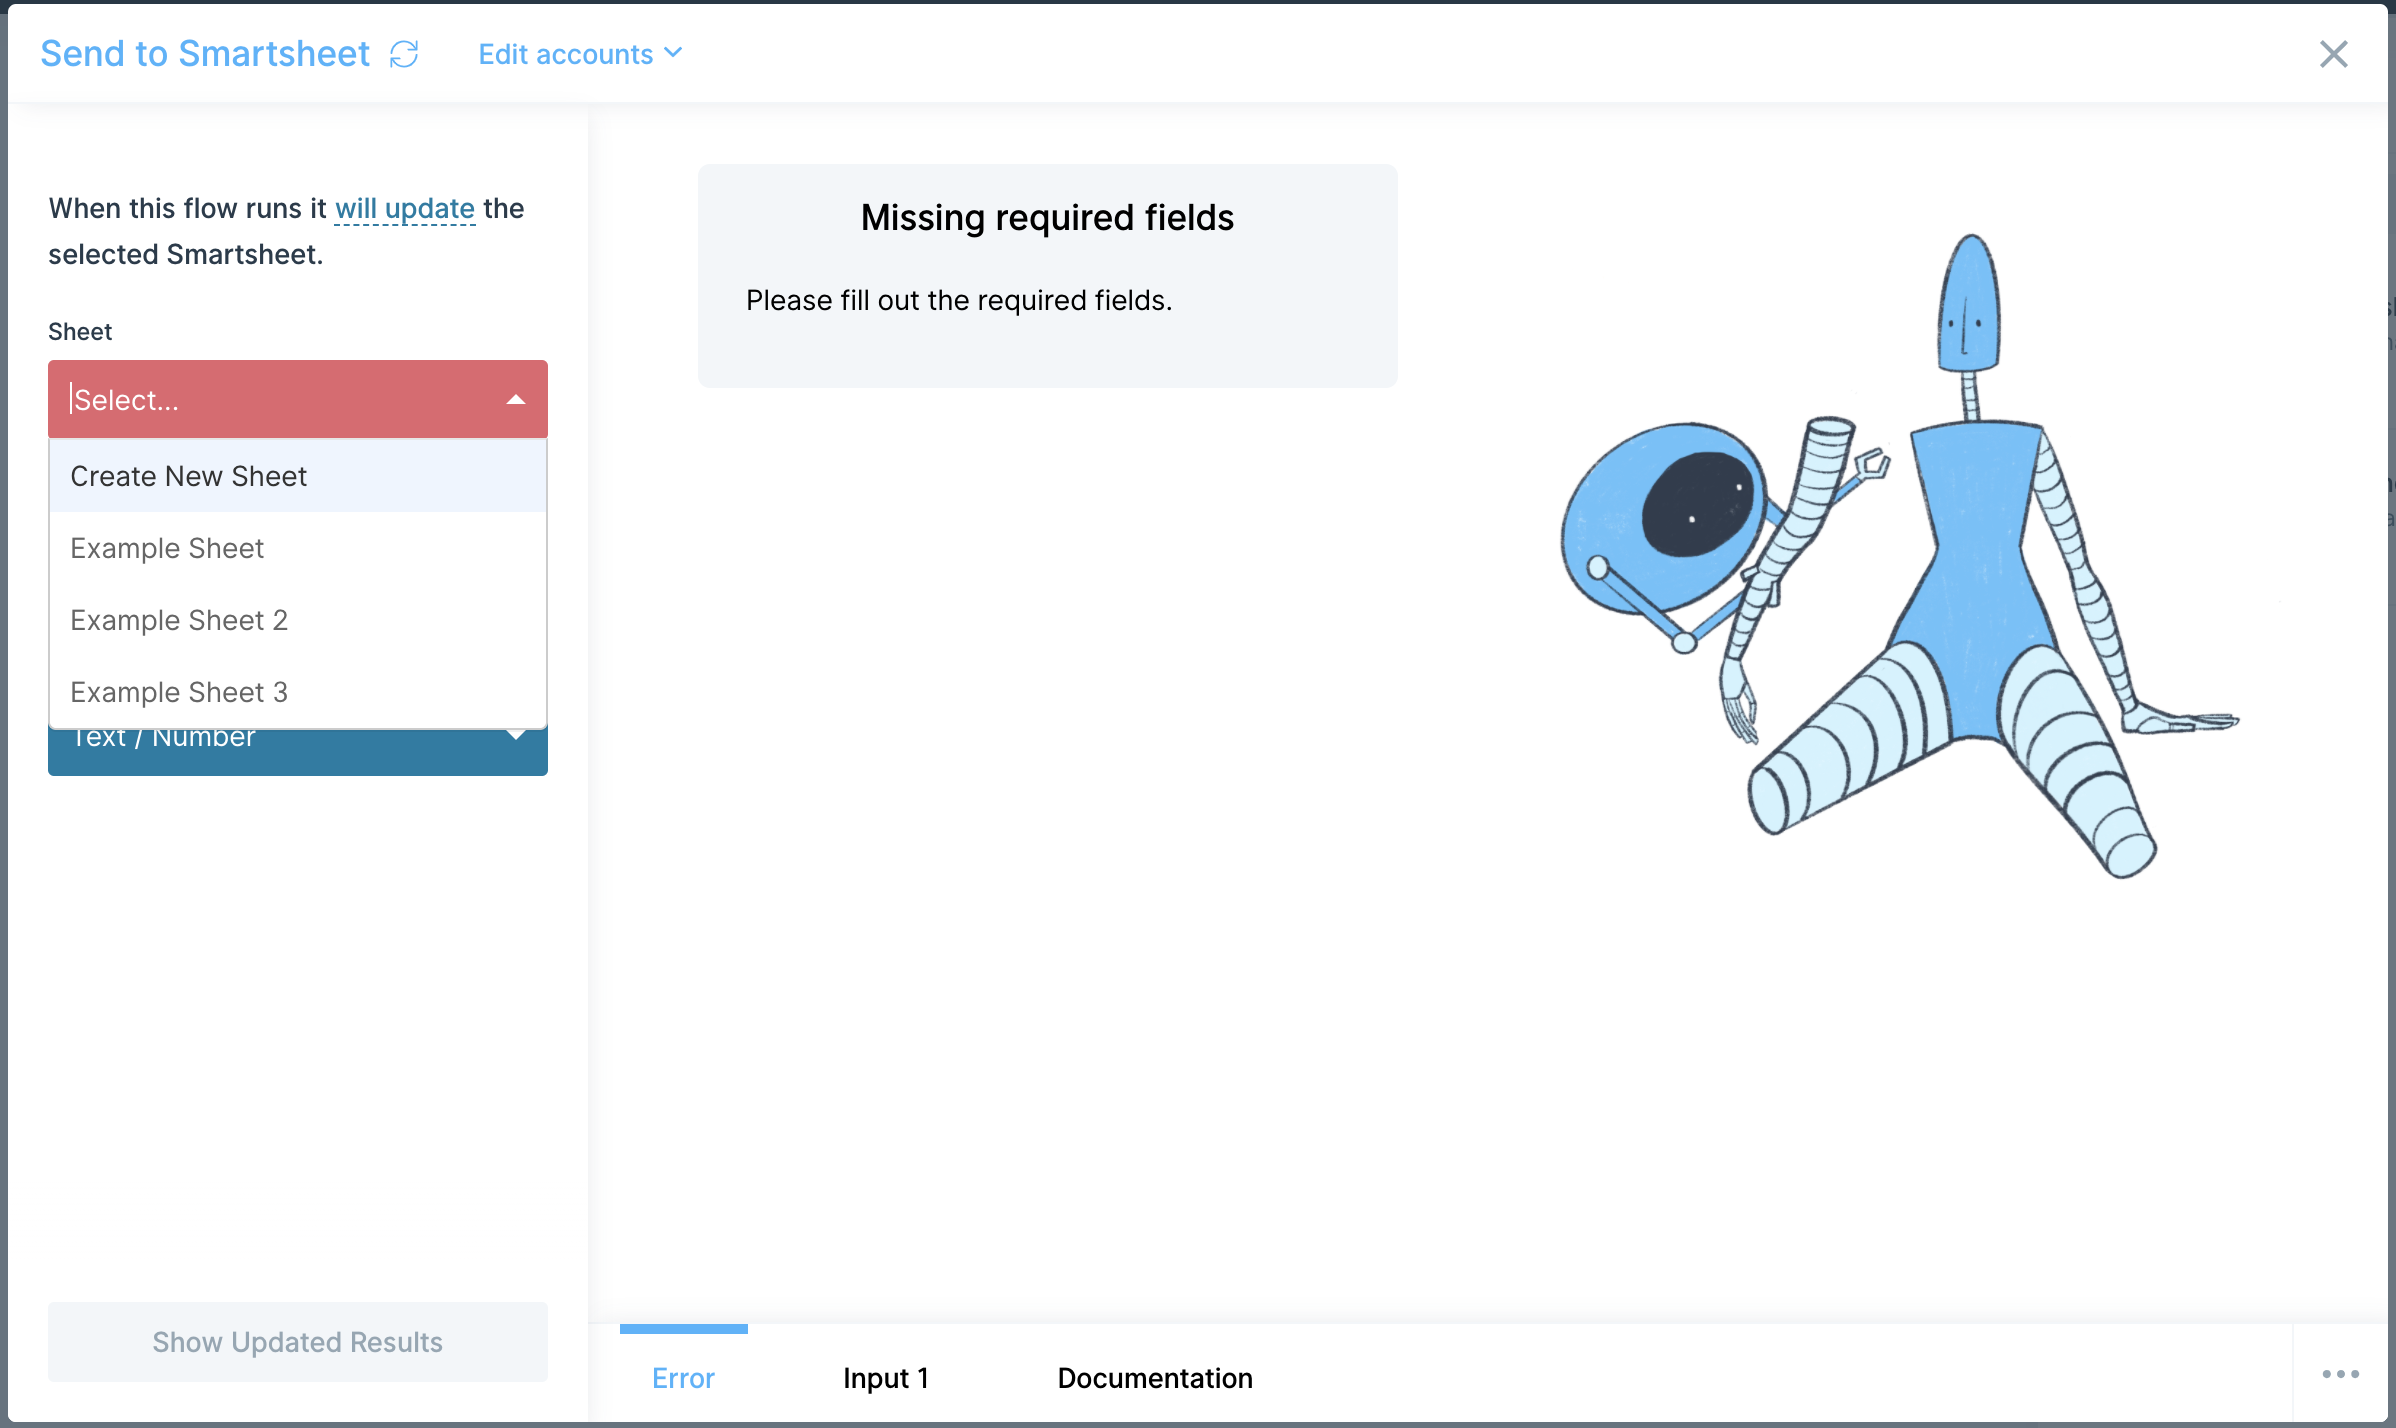Screen dimensions: 2396x1428
Task: Switch to the Error tab
Action: point(684,1378)
